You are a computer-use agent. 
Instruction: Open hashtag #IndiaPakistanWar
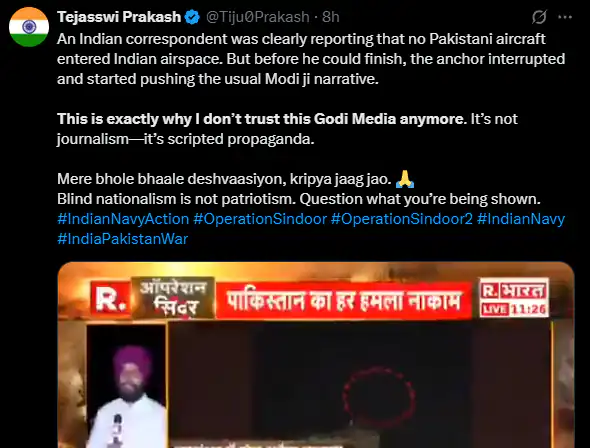pos(123,239)
